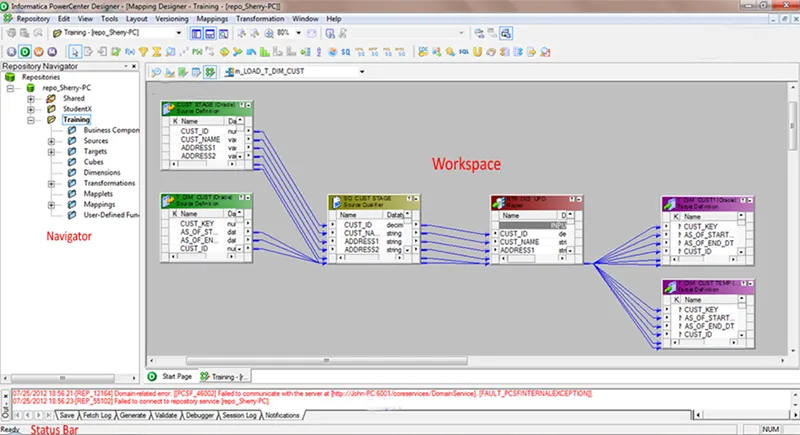Viewport: 800px width, 435px height.
Task: Click the zoom-in magnifier icon
Action: [269, 33]
